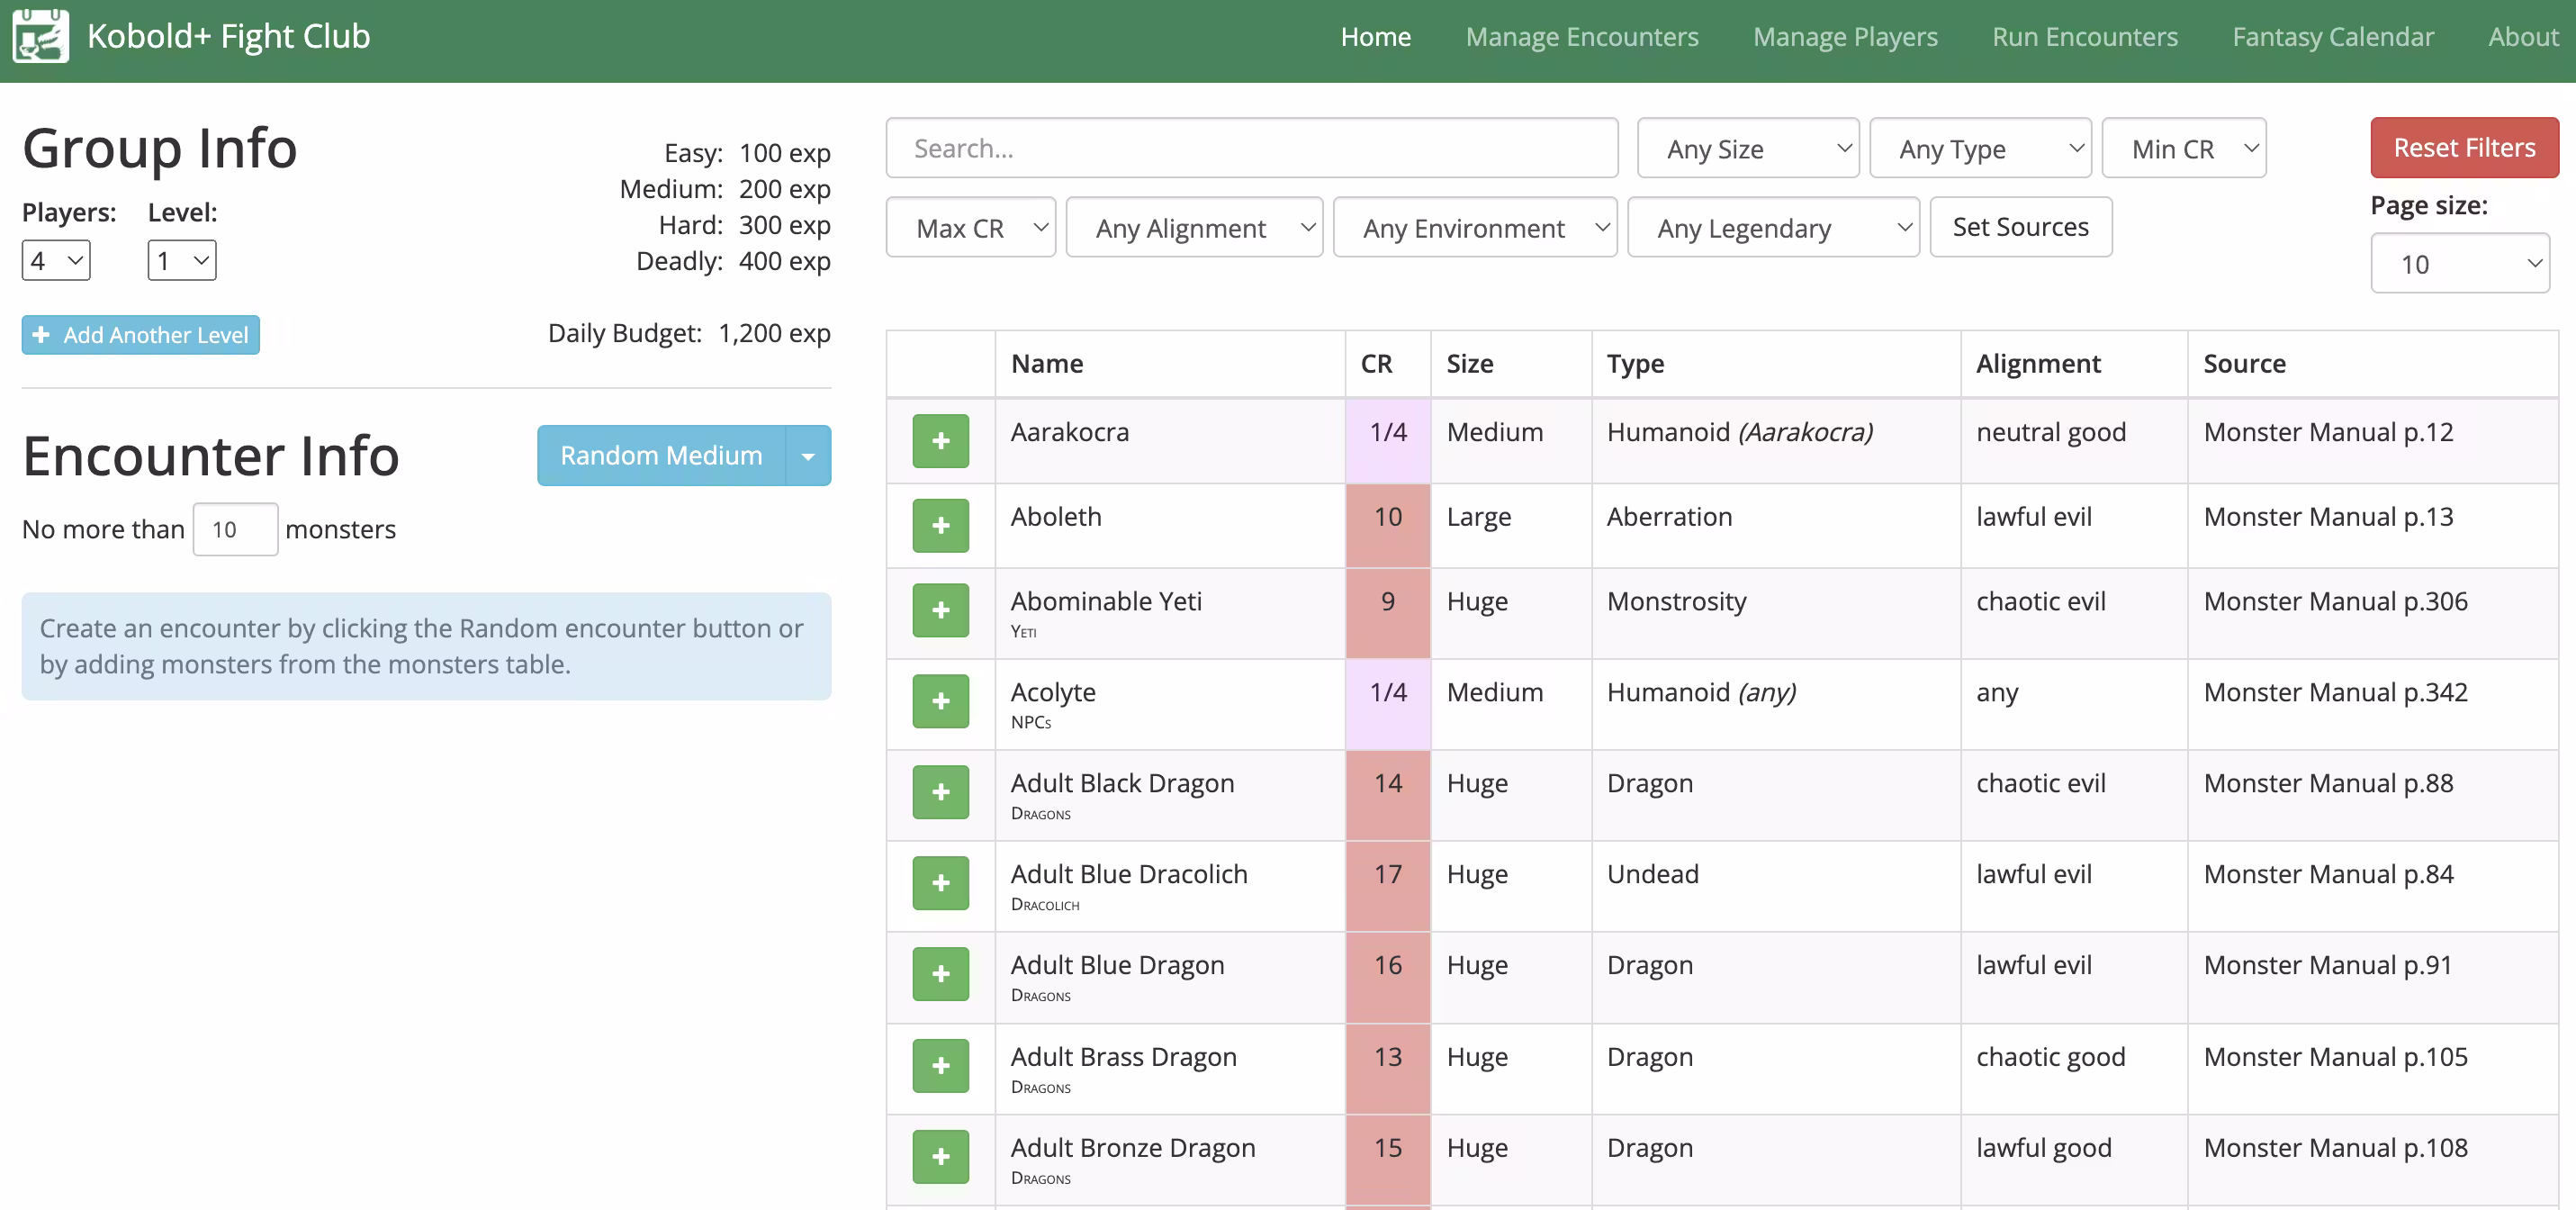Expand the Random Medium arrow dropdown

pyautogui.click(x=808, y=456)
